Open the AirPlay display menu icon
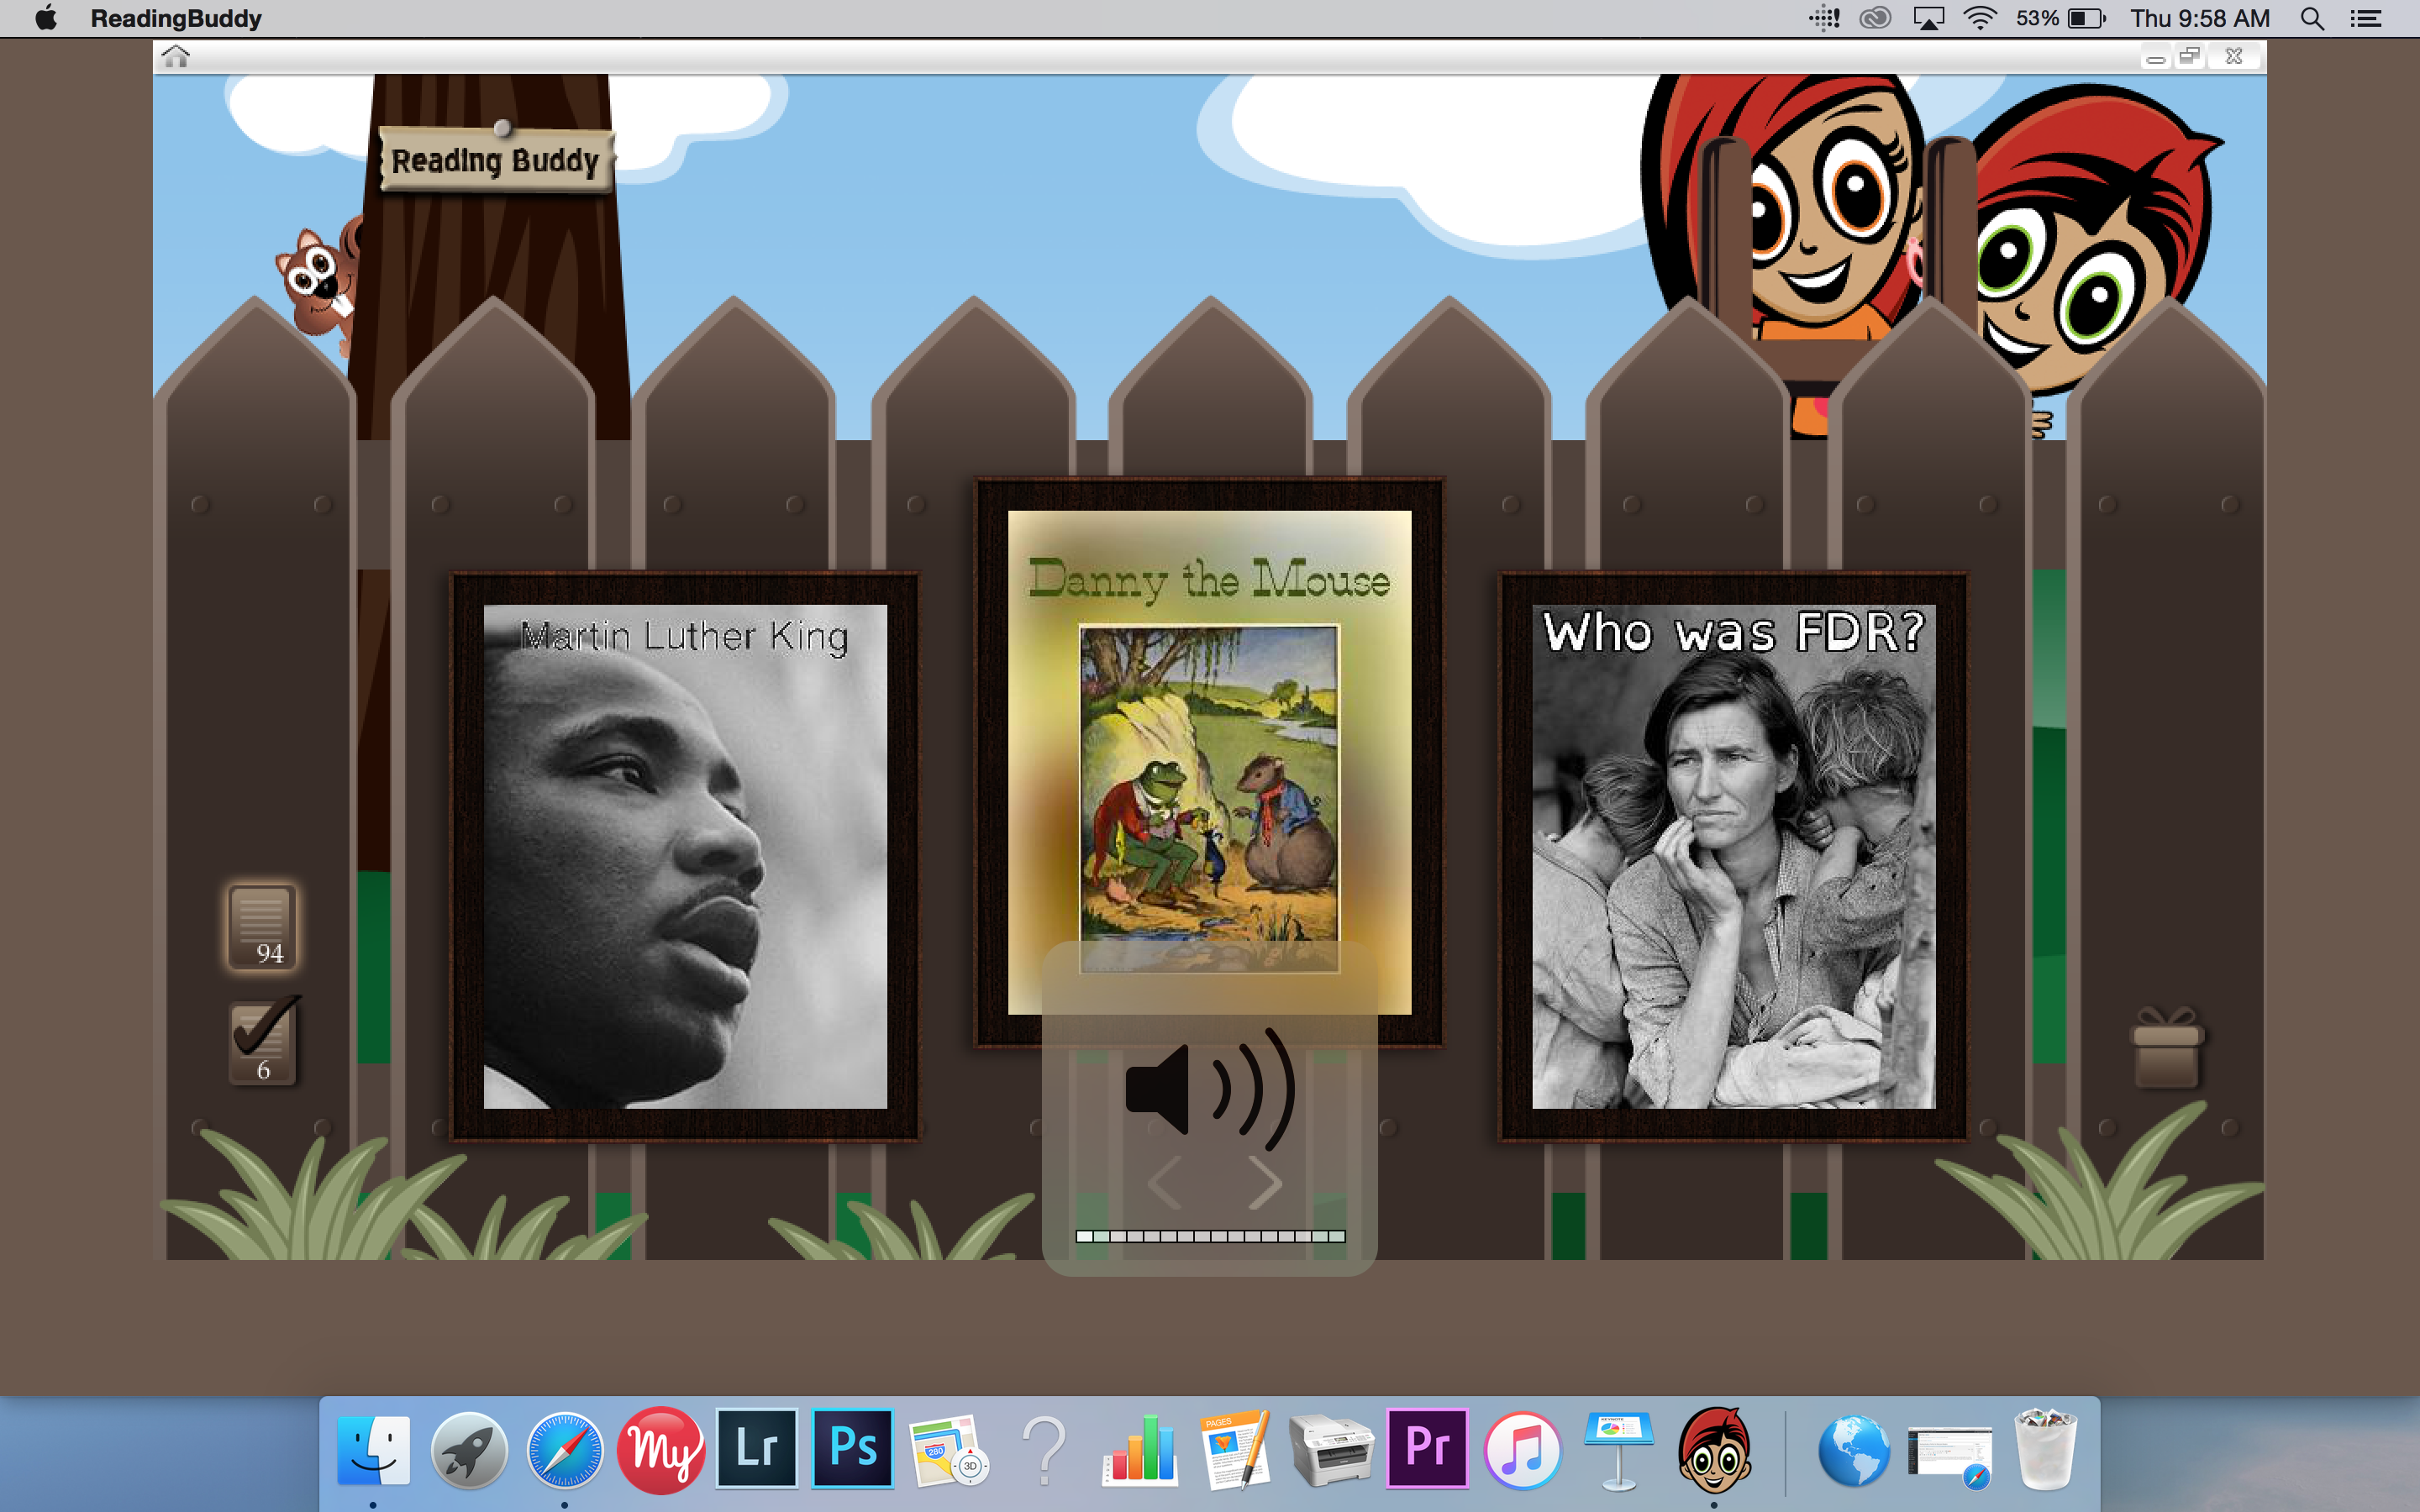Viewport: 2420px width, 1512px height. (x=1928, y=18)
